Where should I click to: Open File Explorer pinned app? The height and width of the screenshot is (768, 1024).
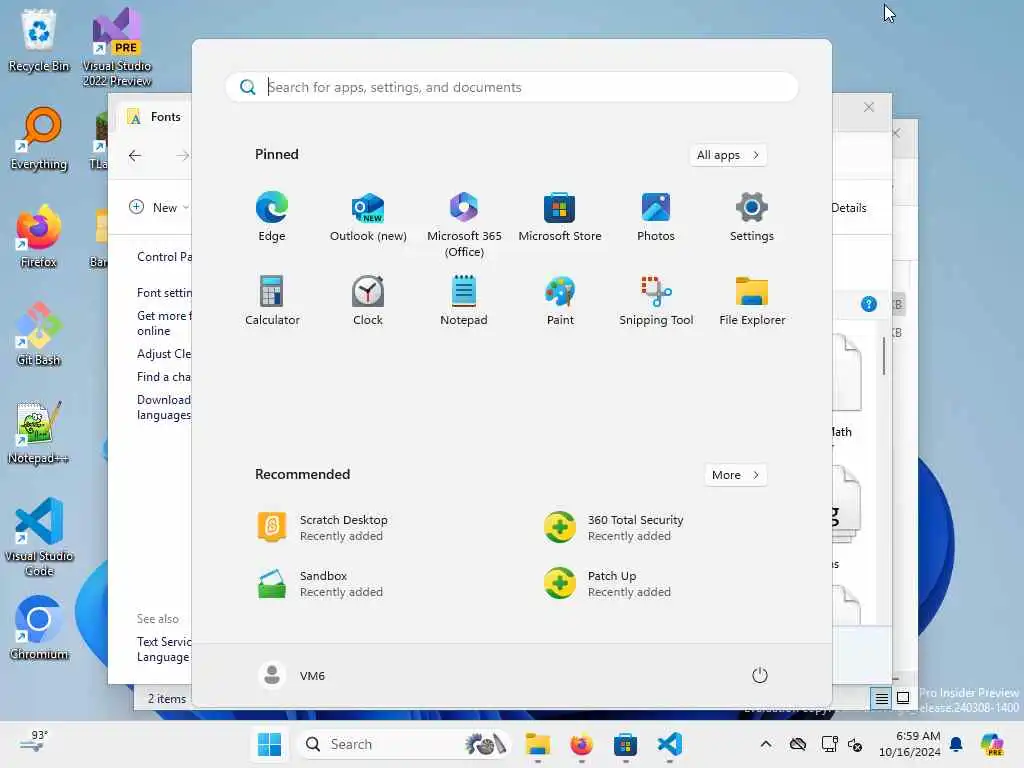tap(752, 300)
